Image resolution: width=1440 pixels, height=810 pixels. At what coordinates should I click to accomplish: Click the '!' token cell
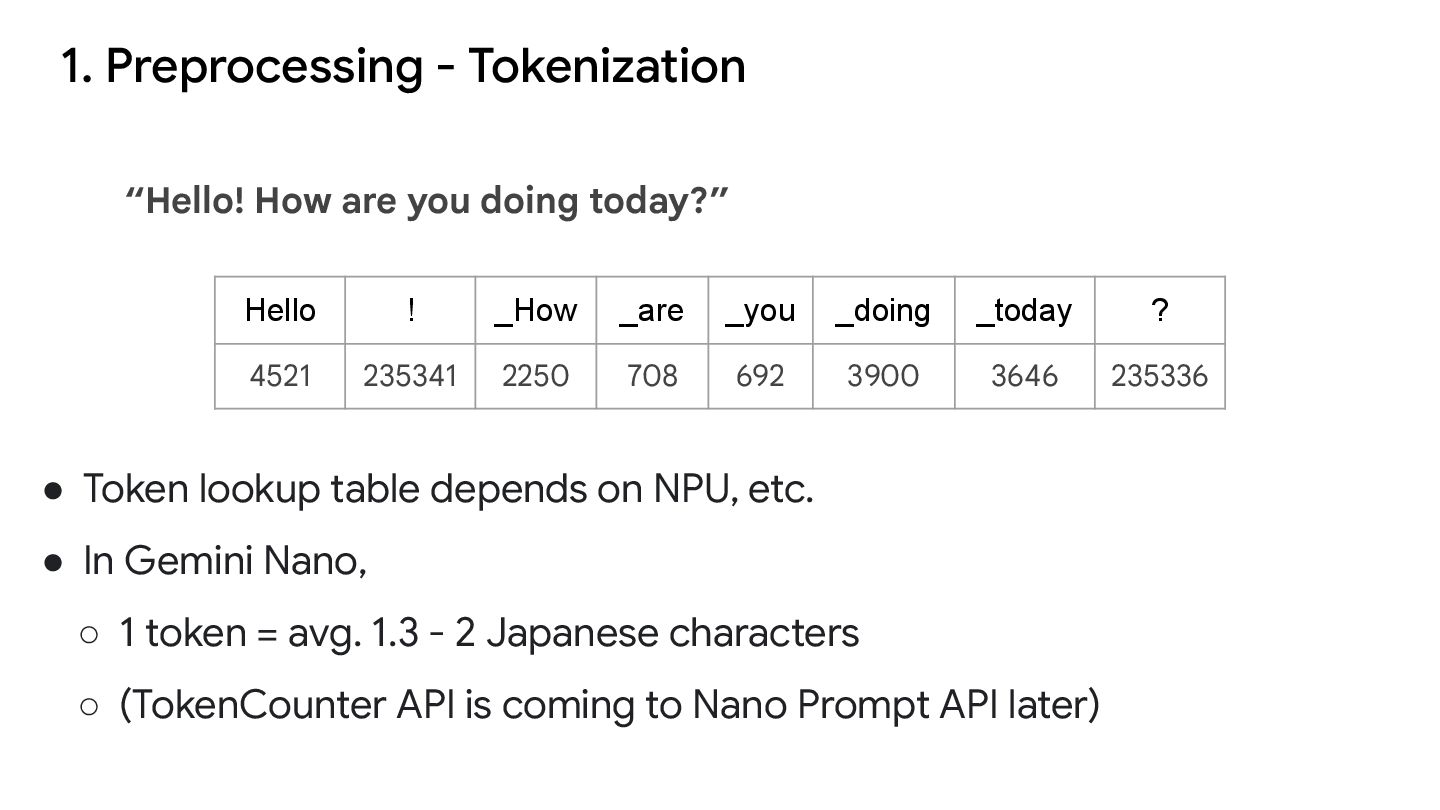click(x=410, y=311)
